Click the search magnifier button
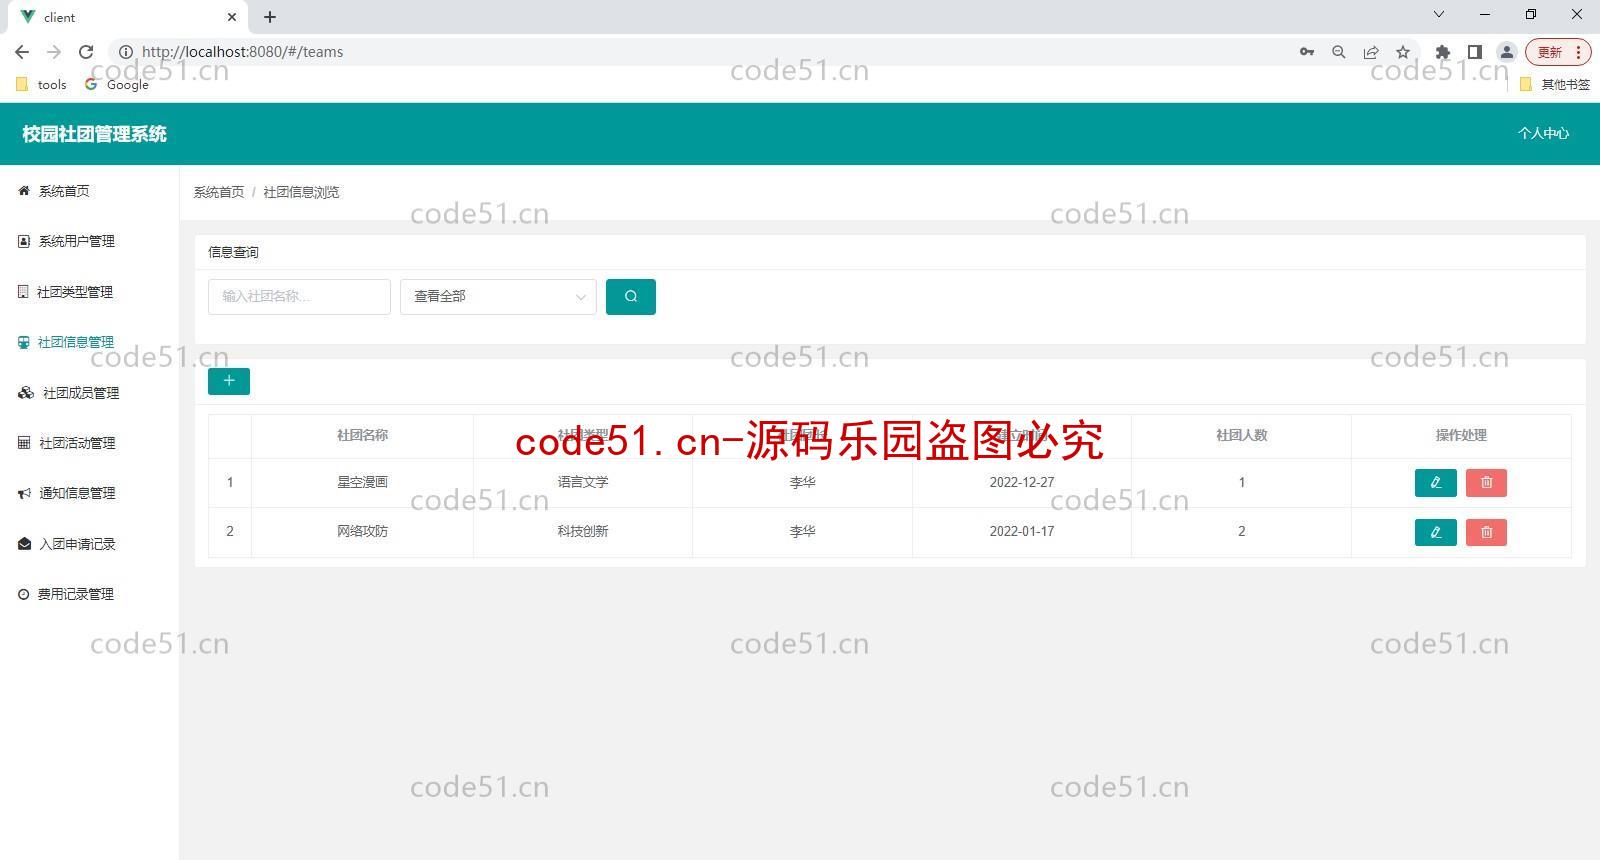 click(x=631, y=297)
